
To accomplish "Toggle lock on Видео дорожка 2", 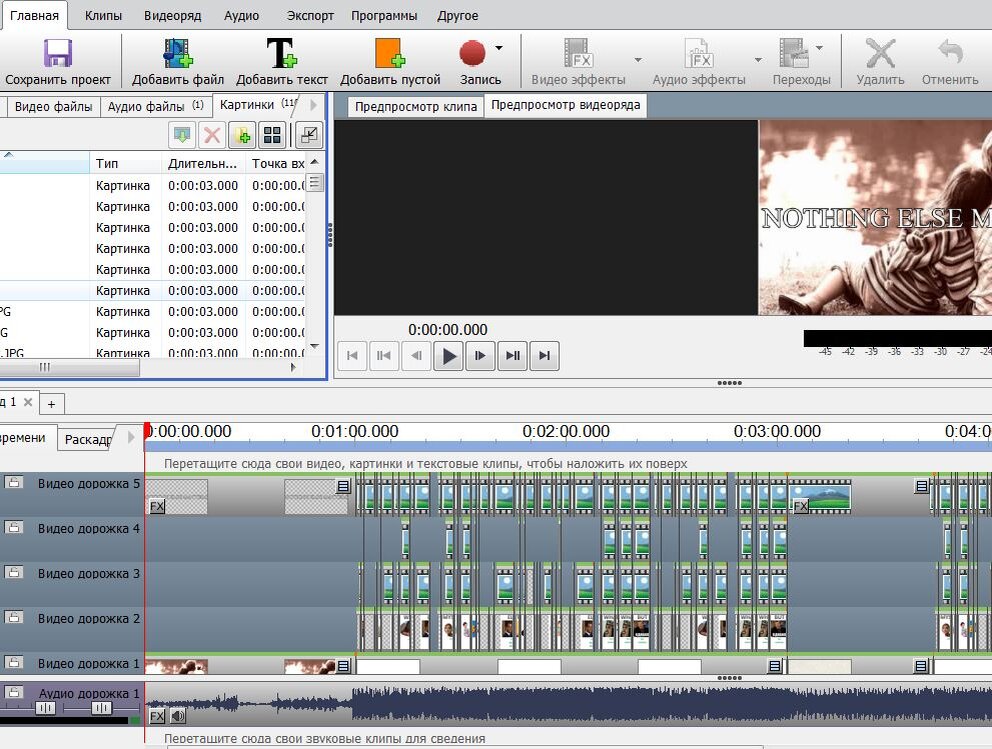I will point(13,617).
